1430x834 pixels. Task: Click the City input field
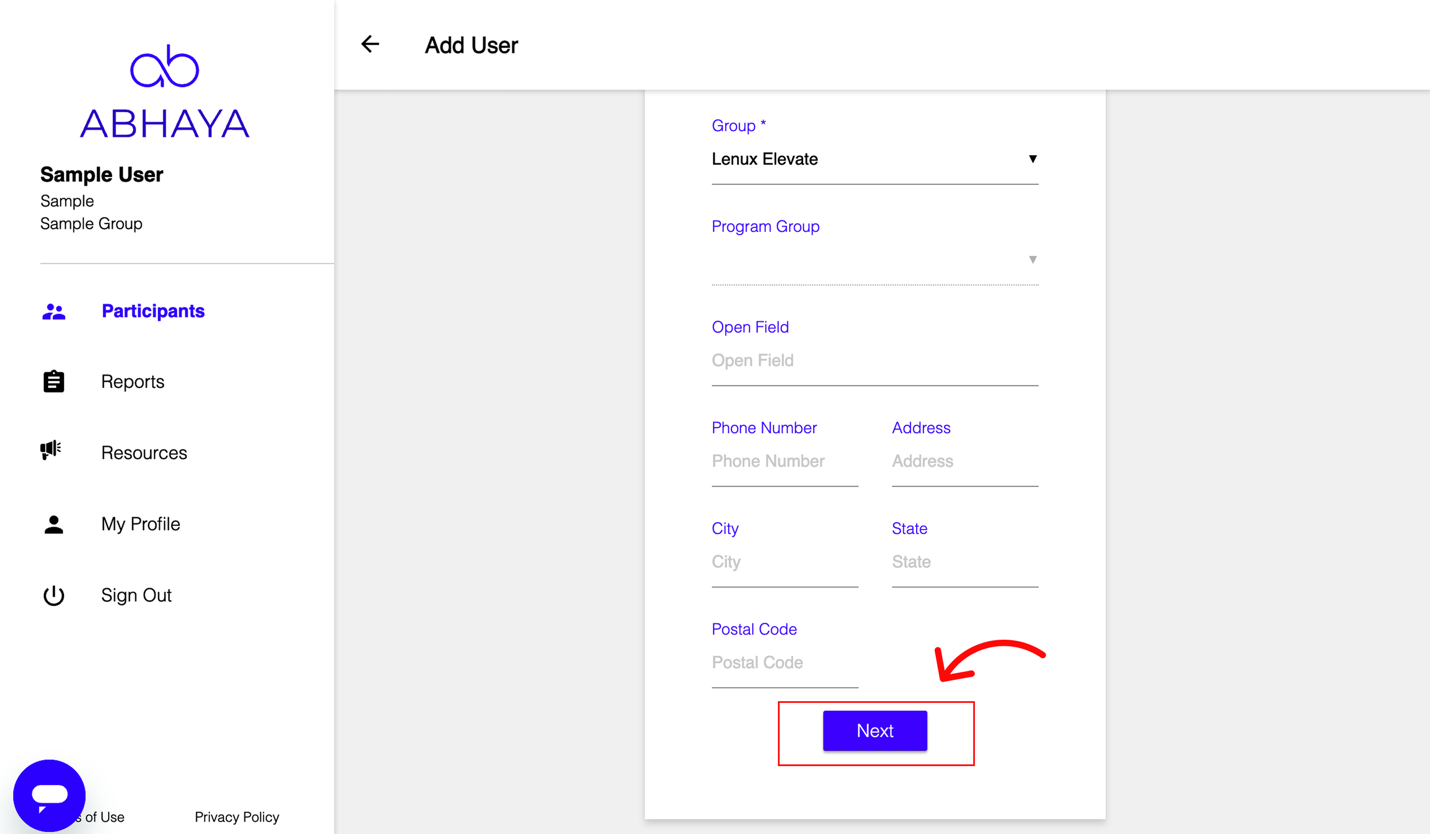click(x=785, y=562)
